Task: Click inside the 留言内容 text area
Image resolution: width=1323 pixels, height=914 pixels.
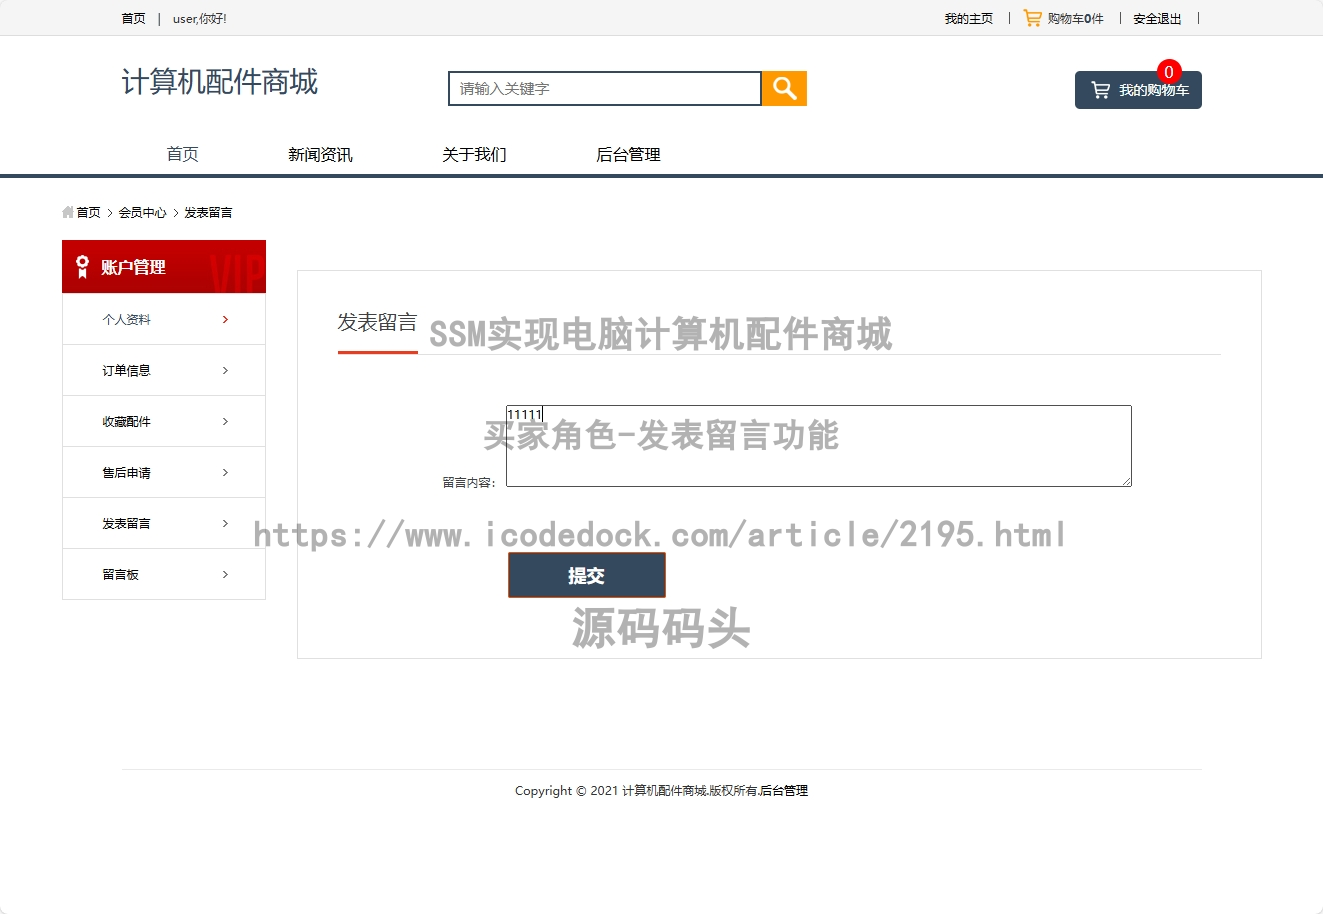Action: tap(819, 446)
